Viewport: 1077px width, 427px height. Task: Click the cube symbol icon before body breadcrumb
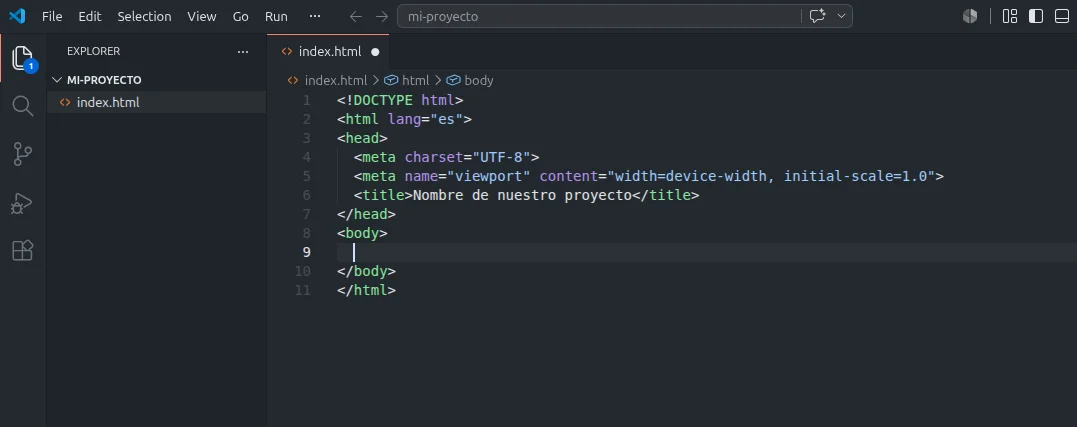pyautogui.click(x=453, y=80)
